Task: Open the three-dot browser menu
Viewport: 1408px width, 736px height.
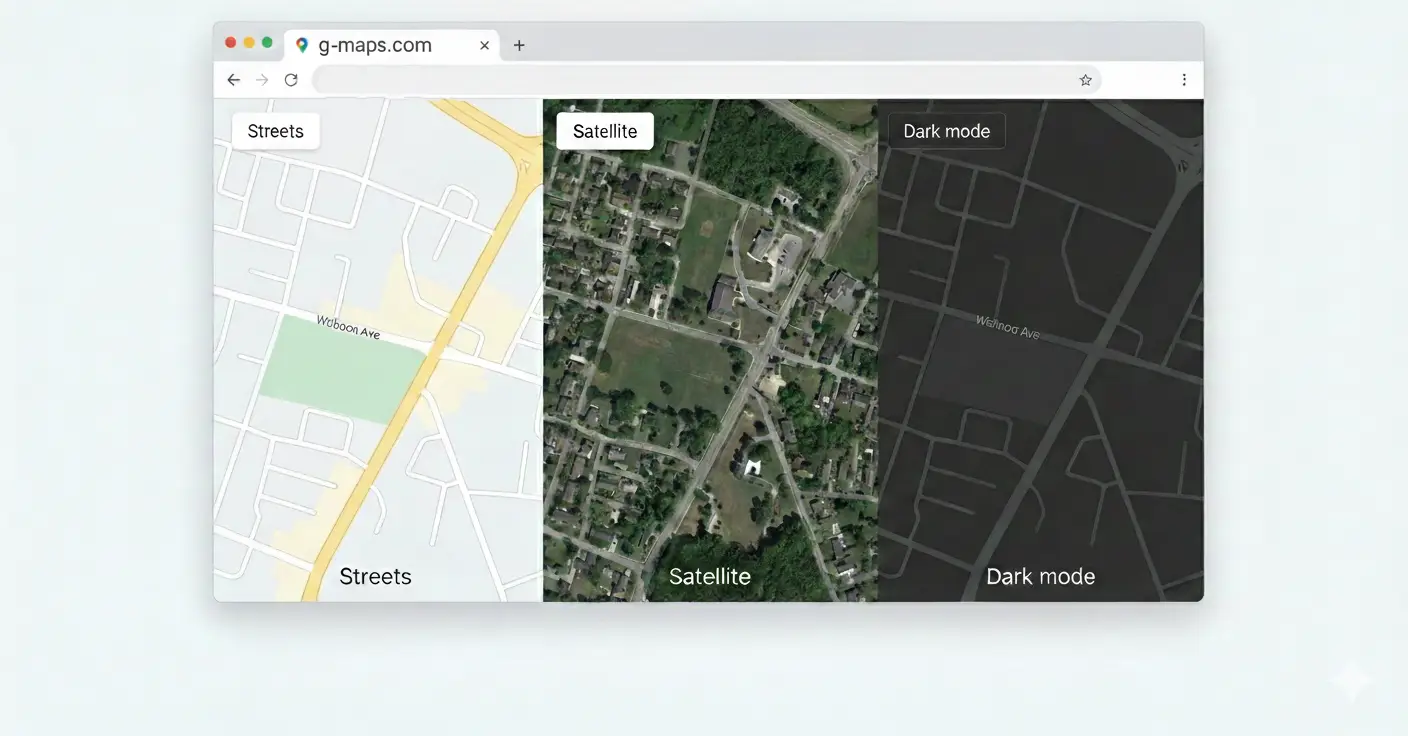Action: (x=1184, y=80)
